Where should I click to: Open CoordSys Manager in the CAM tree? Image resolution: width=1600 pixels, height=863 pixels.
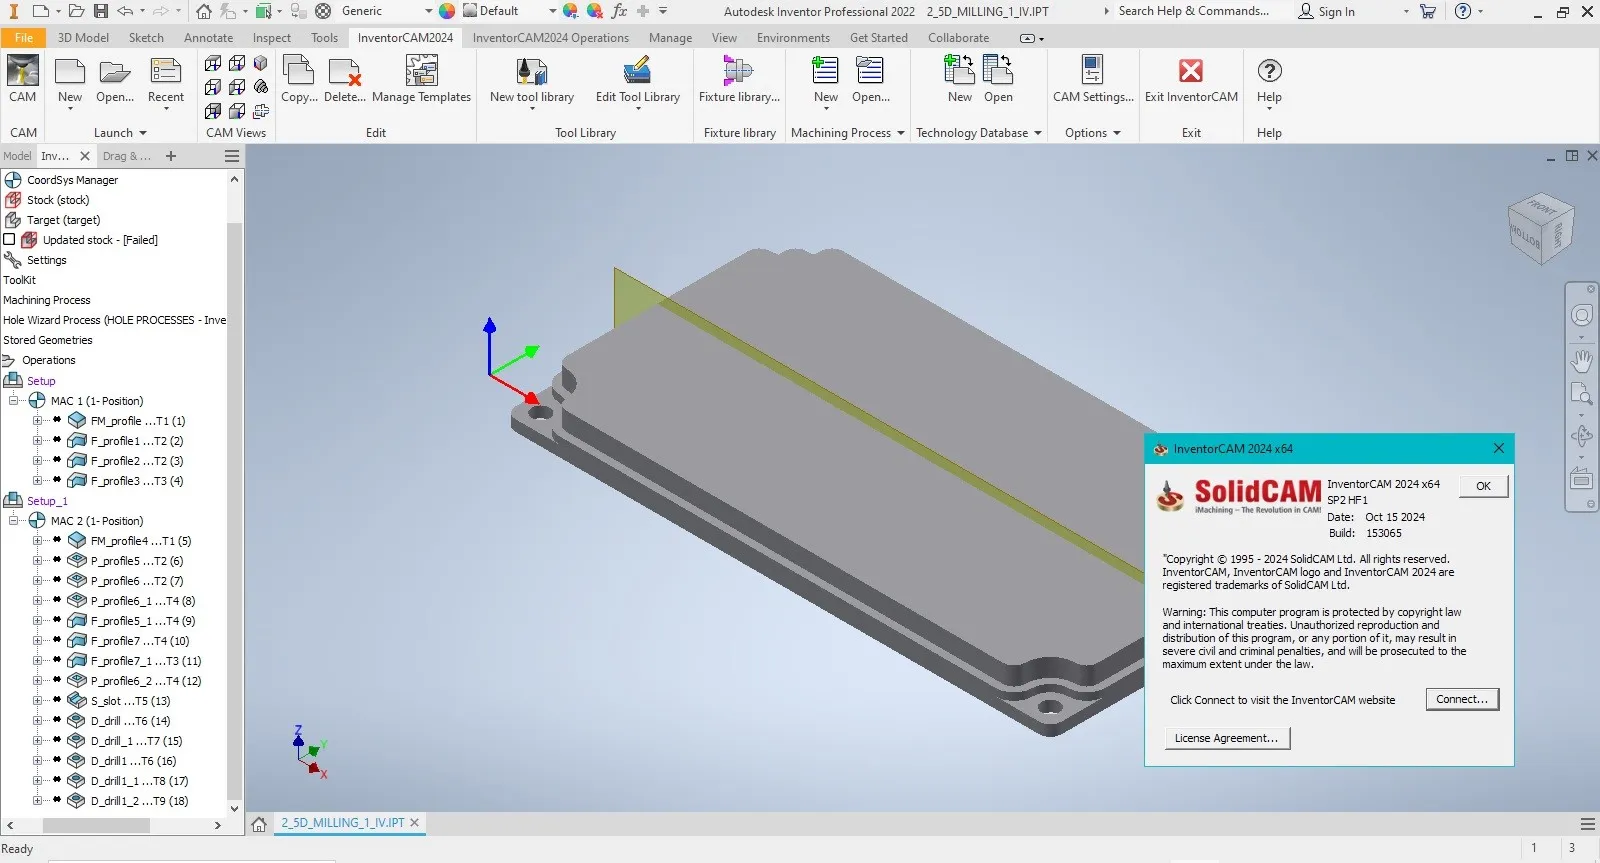72,180
